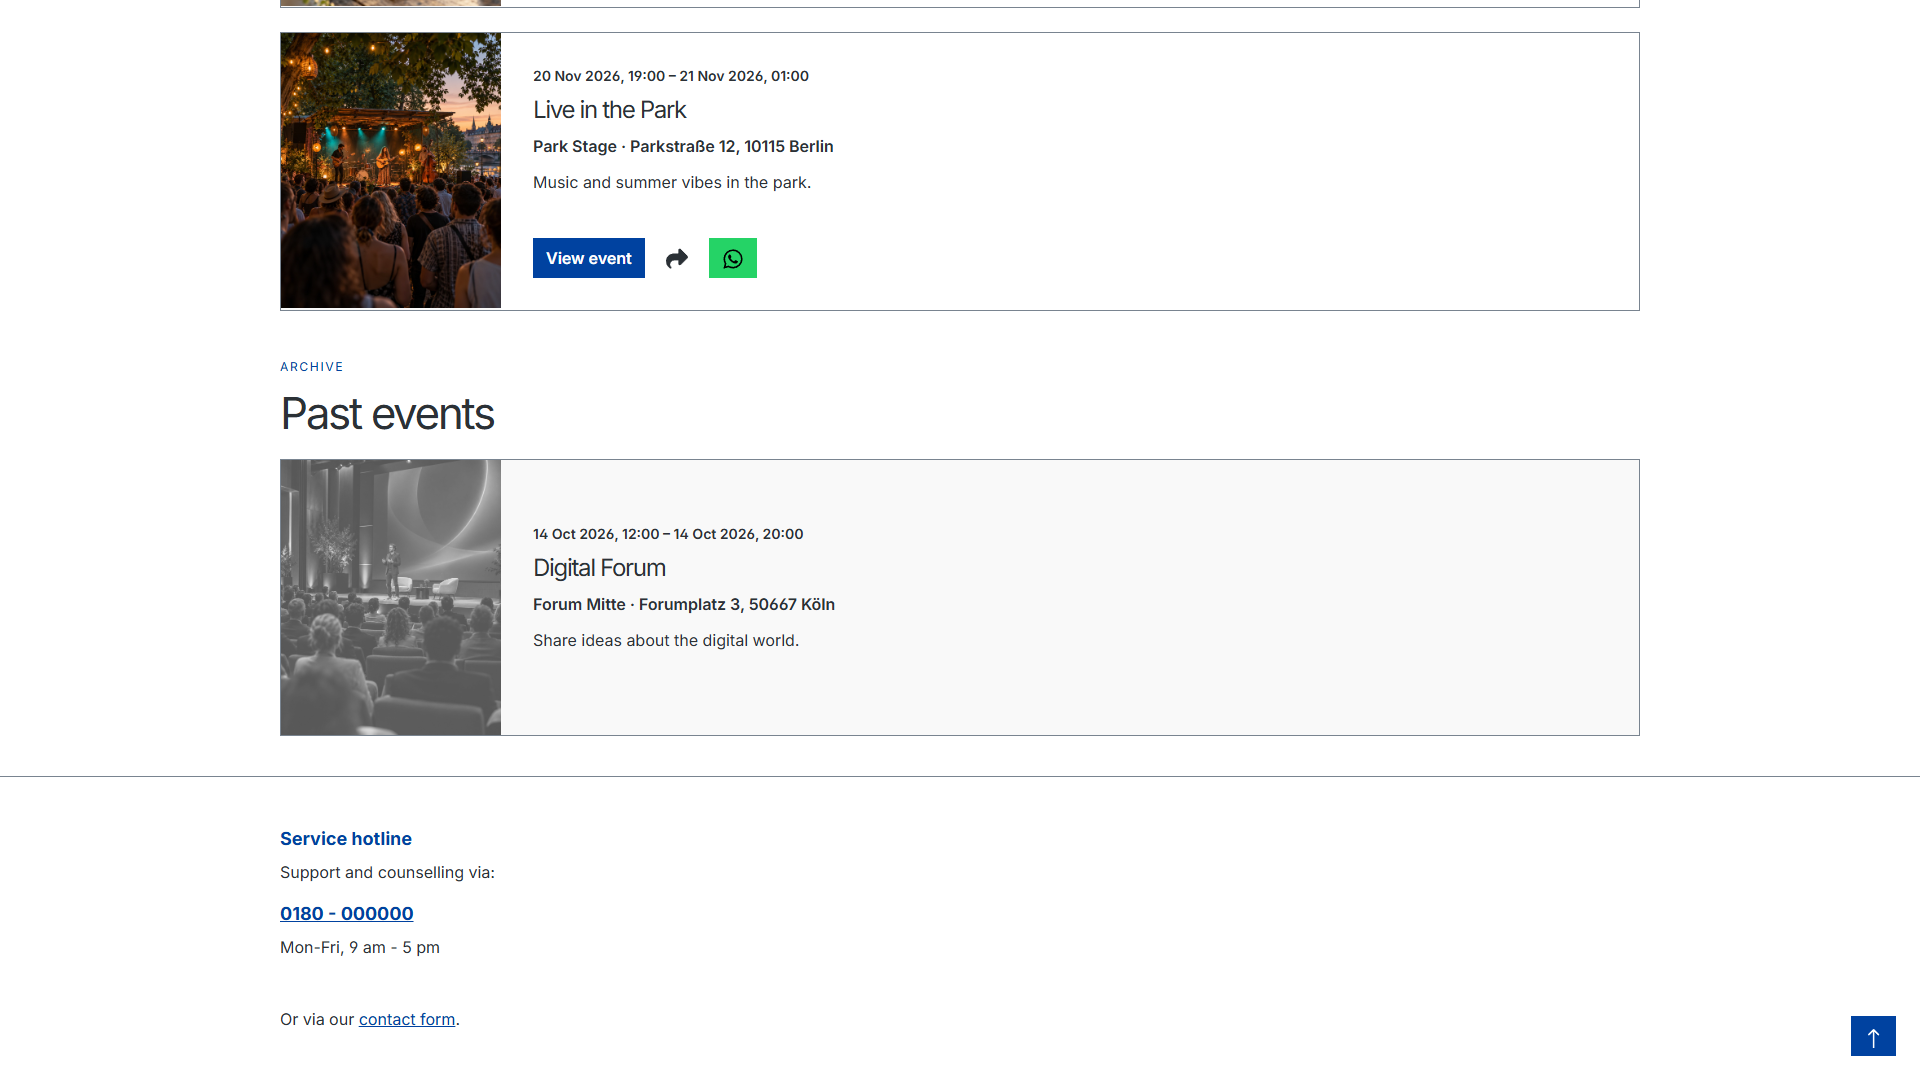Click the share arrow icon for Live in the Park
Viewport: 1920px width, 1080px height.
click(x=677, y=258)
